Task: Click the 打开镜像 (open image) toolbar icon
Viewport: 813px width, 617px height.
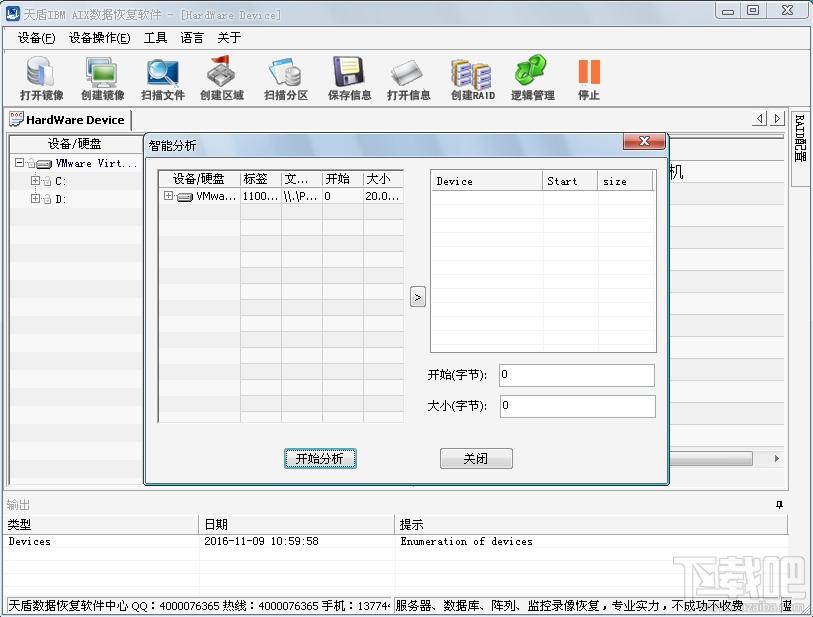Action: [41, 78]
